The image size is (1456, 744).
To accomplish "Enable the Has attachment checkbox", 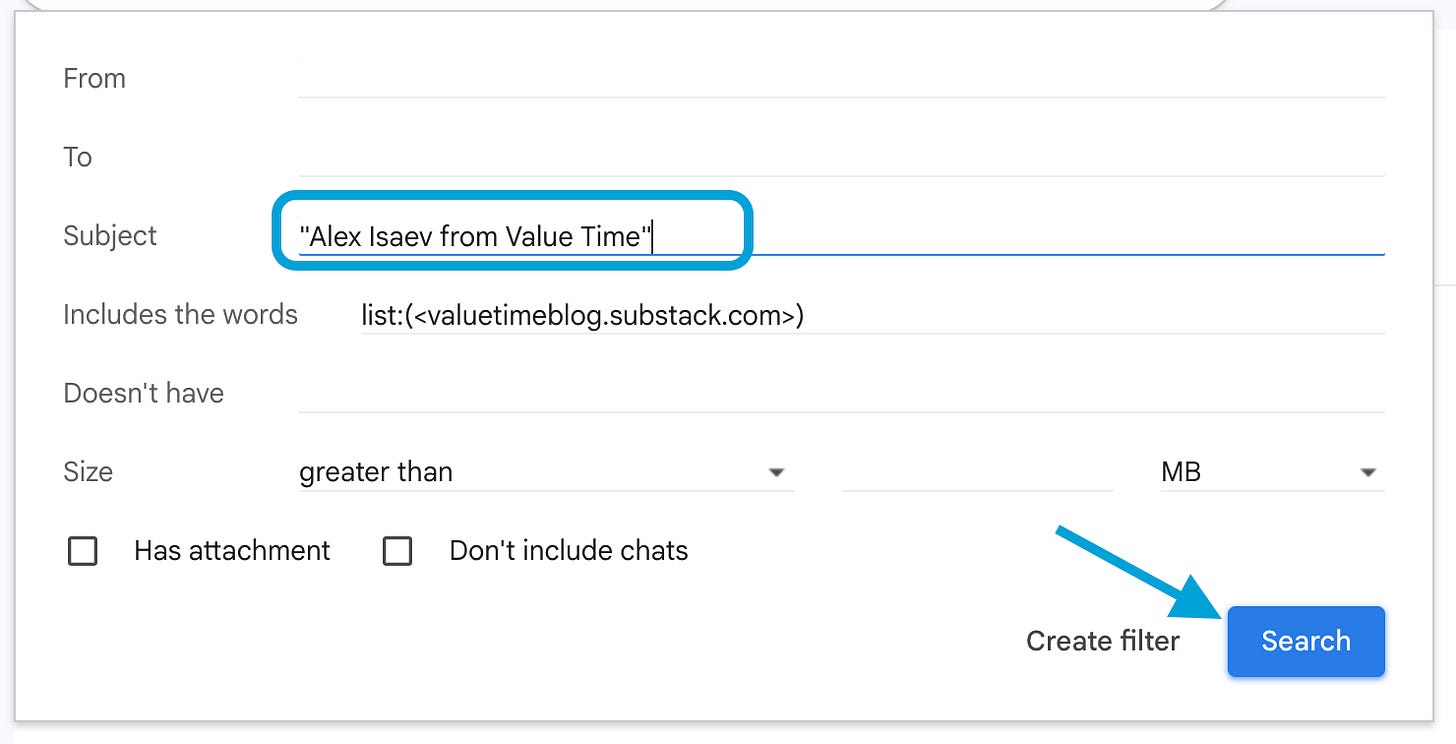I will [82, 551].
